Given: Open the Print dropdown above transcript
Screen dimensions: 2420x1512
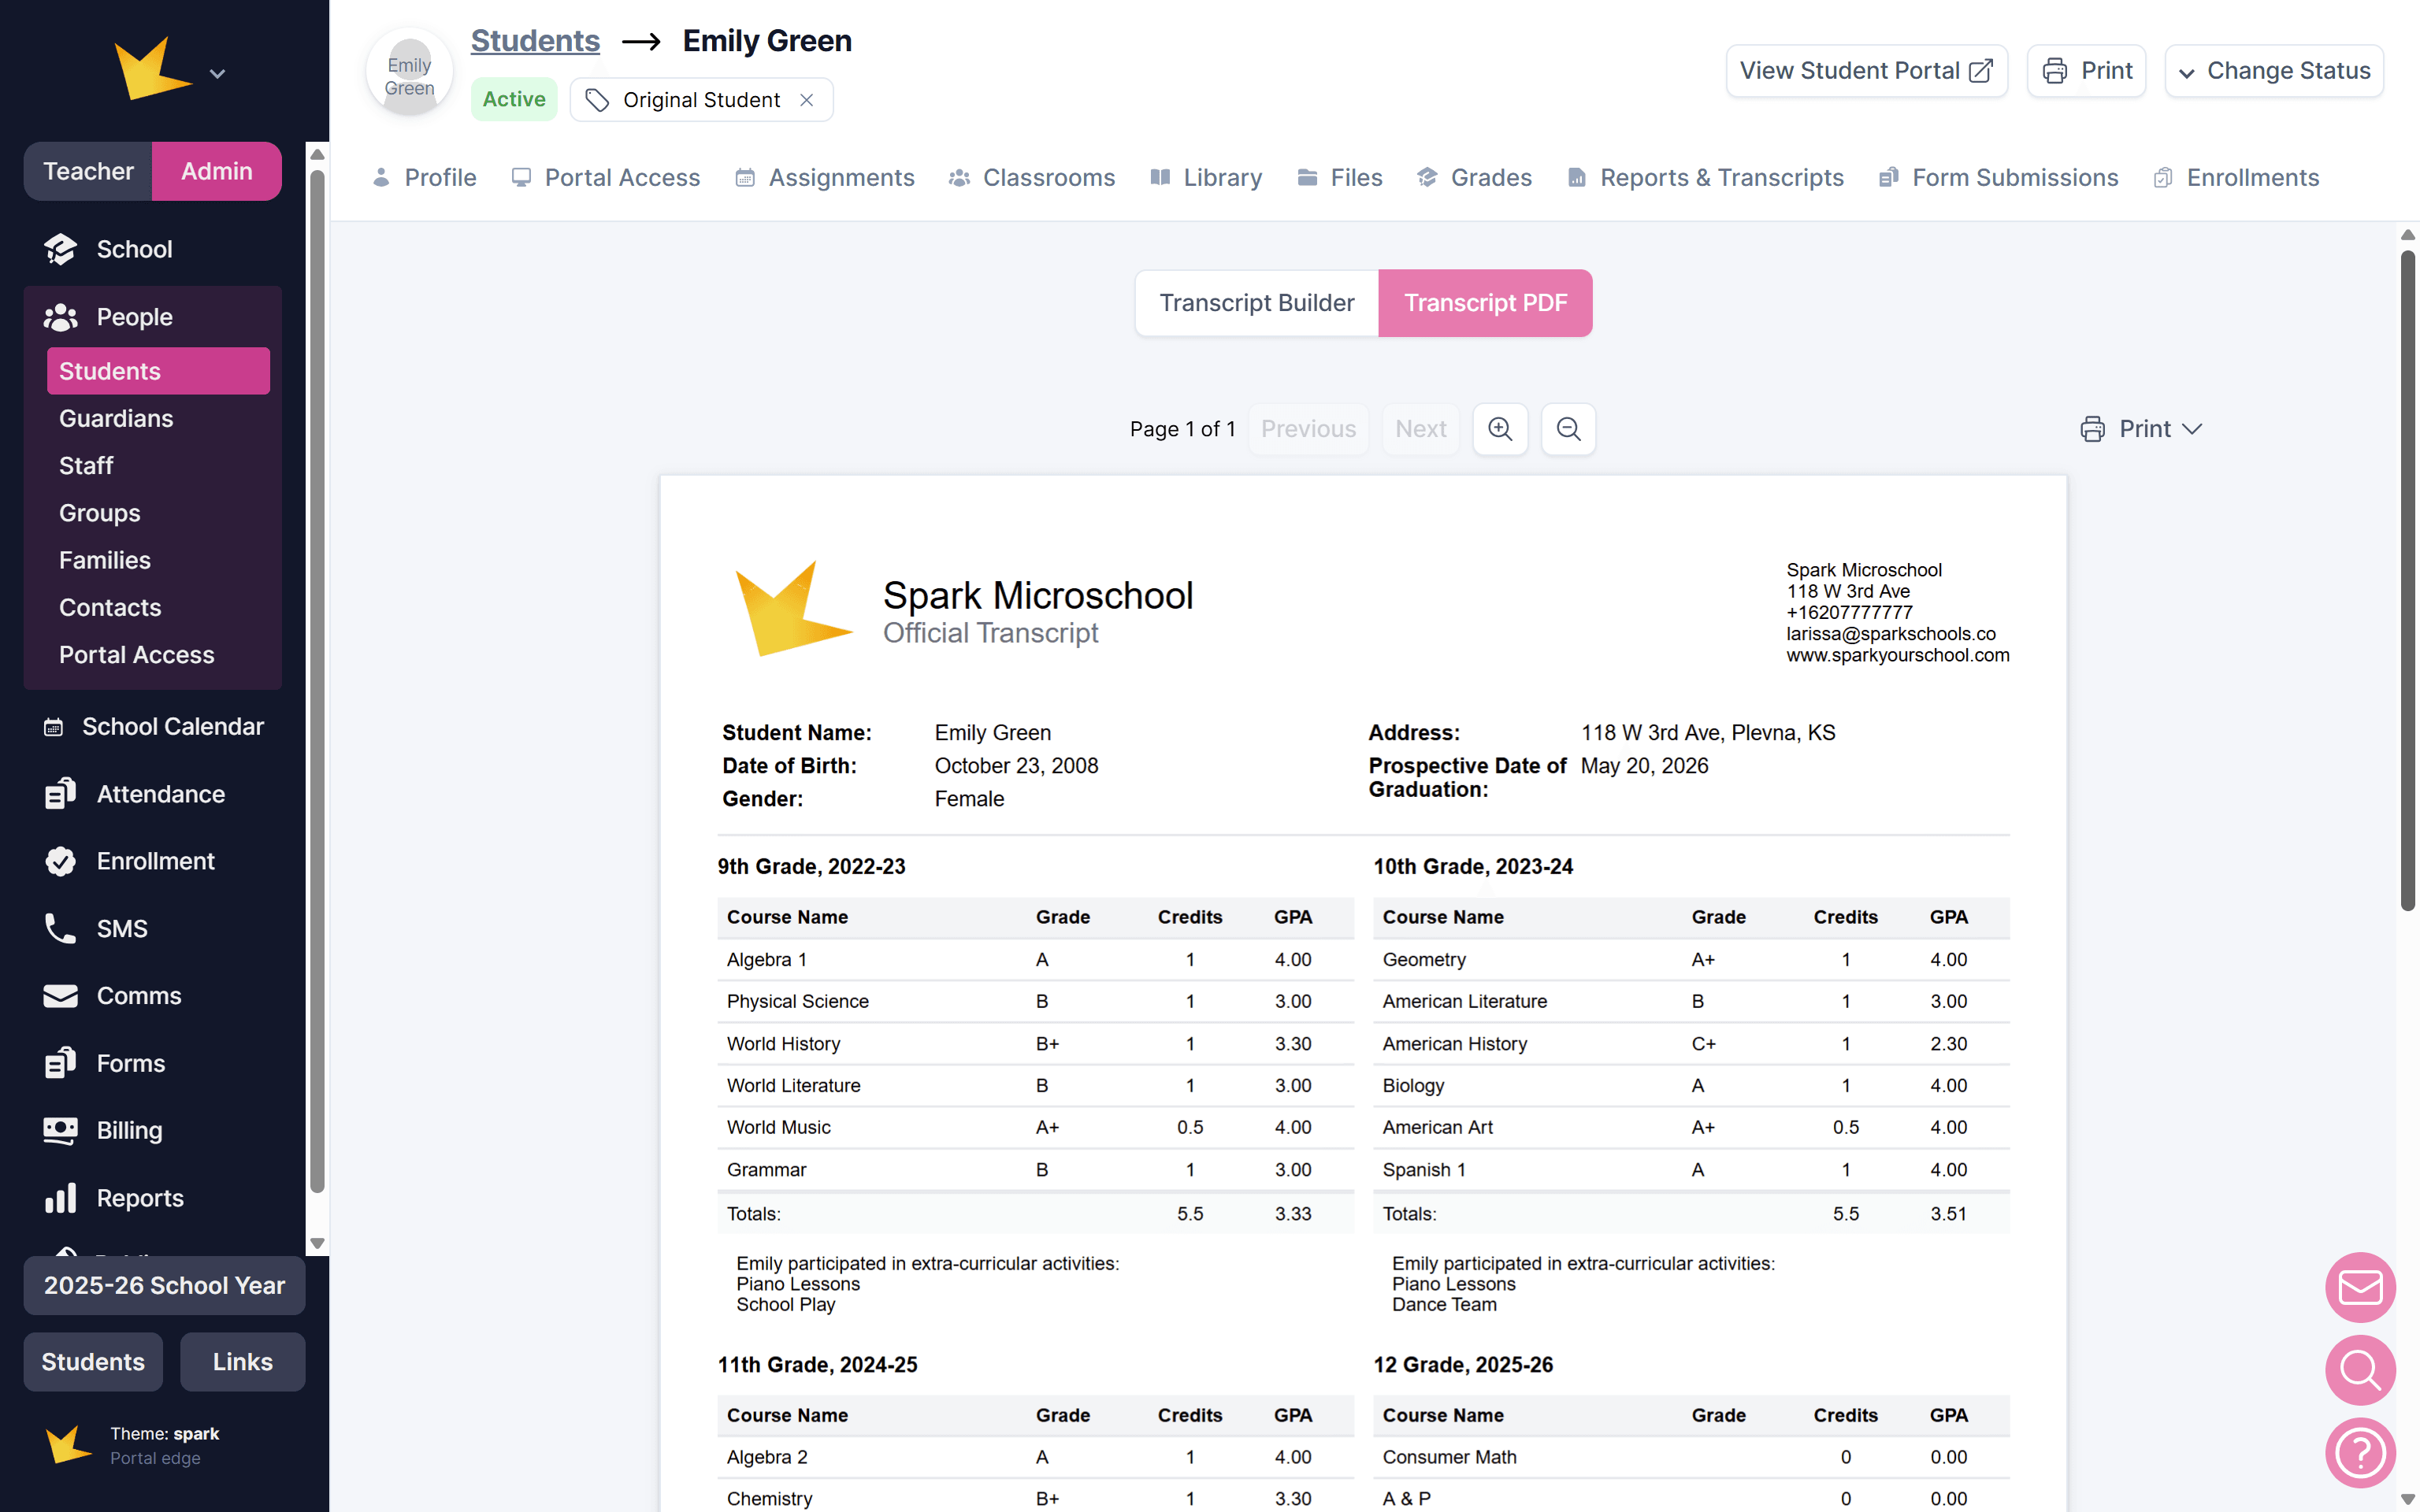Looking at the screenshot, I should coord(2142,429).
